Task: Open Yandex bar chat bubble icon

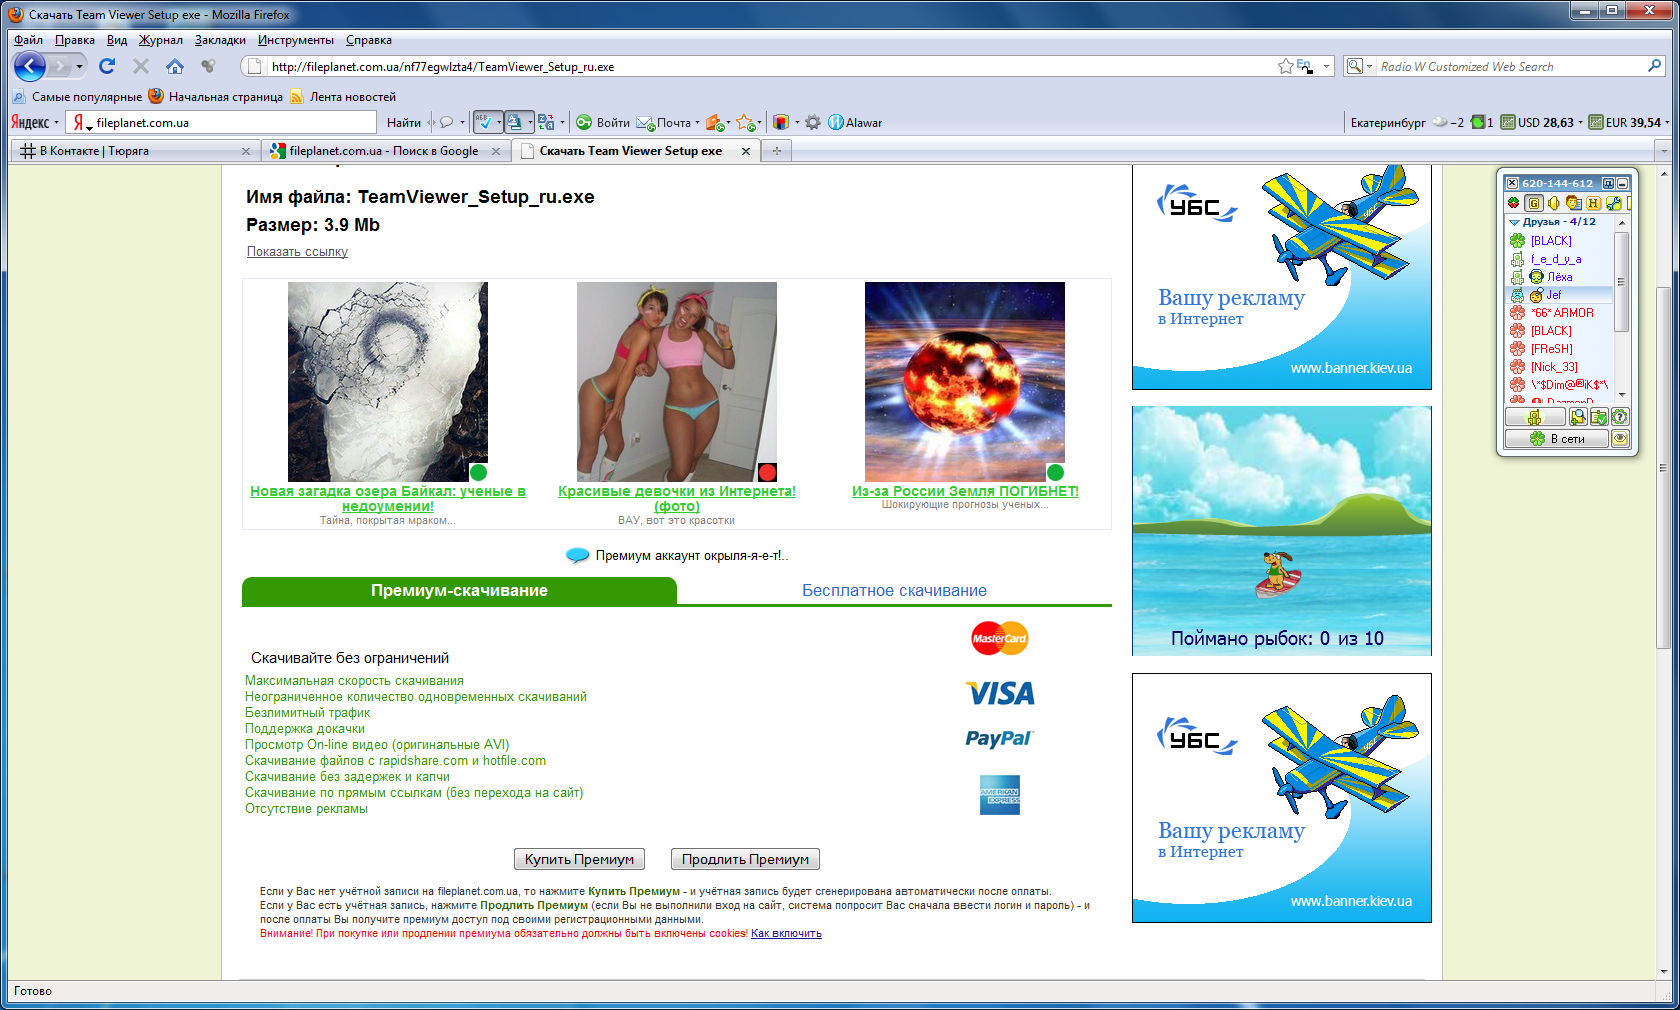Action: 446,122
